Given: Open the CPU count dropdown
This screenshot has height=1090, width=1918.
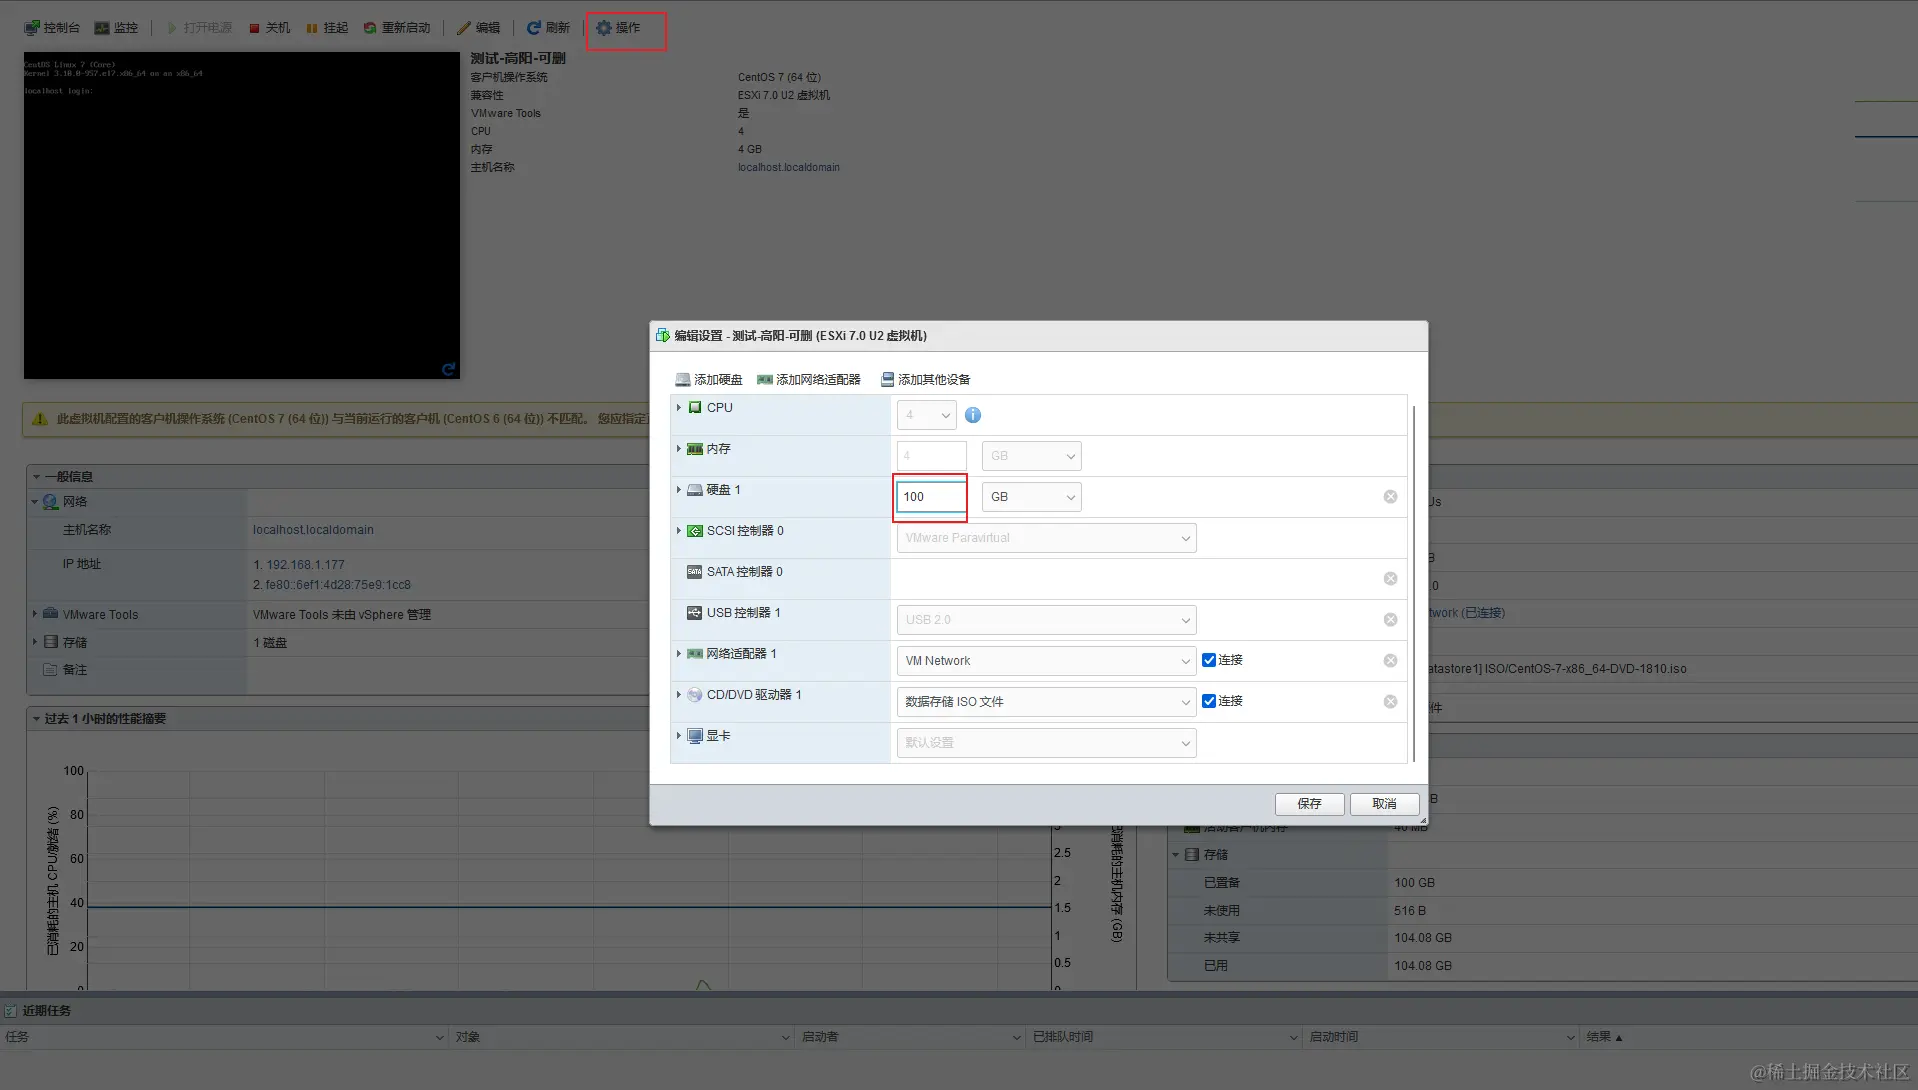Looking at the screenshot, I should [x=927, y=415].
